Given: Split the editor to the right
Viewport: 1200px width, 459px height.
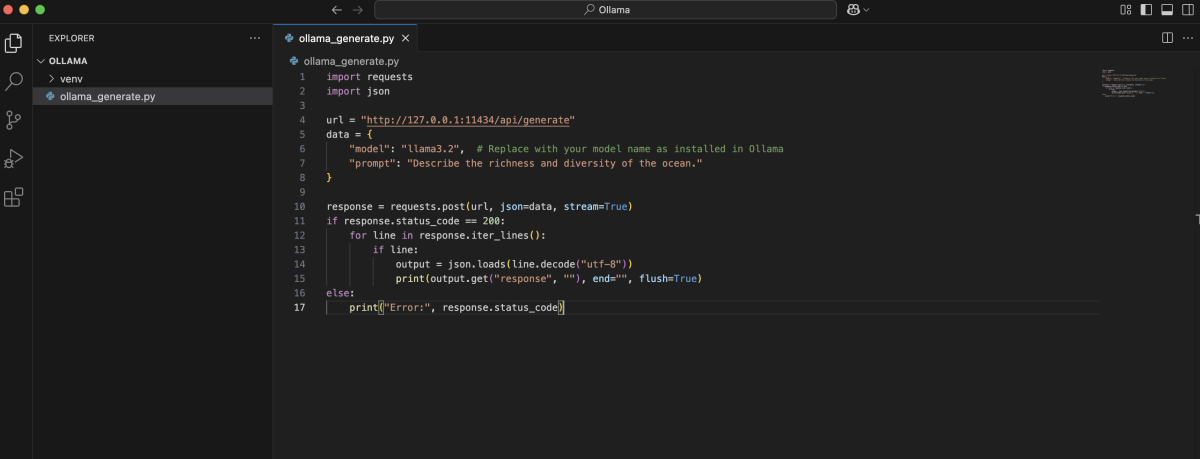Looking at the screenshot, I should tap(1167, 38).
